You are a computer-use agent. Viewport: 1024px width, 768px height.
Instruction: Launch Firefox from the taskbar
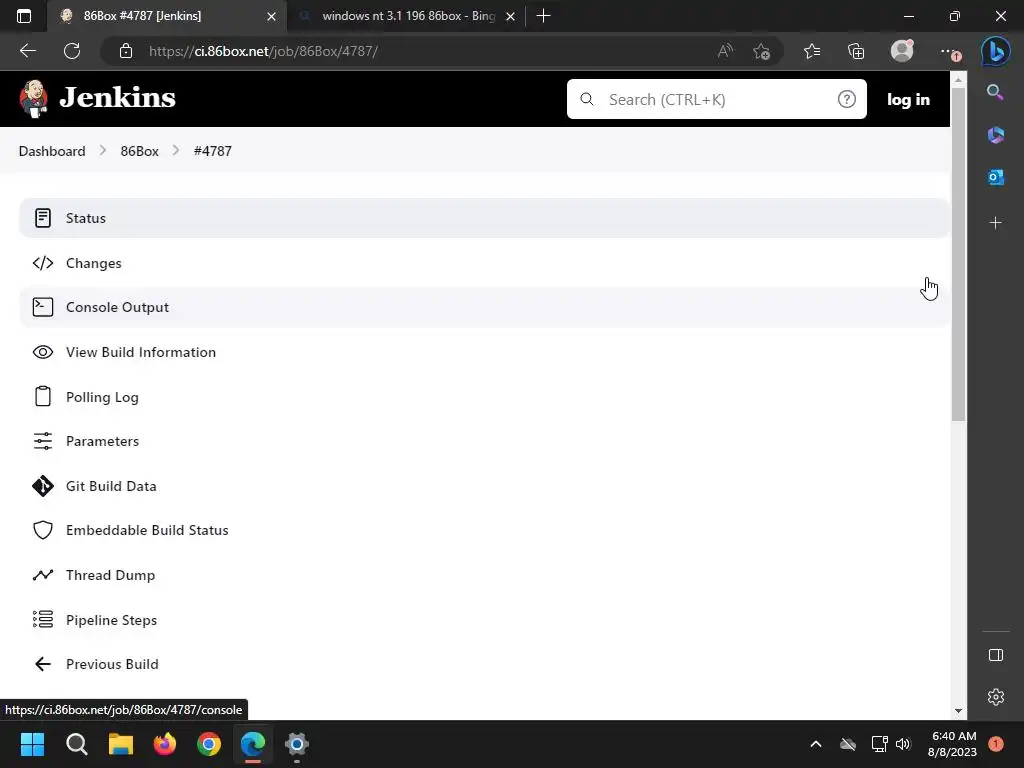[x=165, y=744]
